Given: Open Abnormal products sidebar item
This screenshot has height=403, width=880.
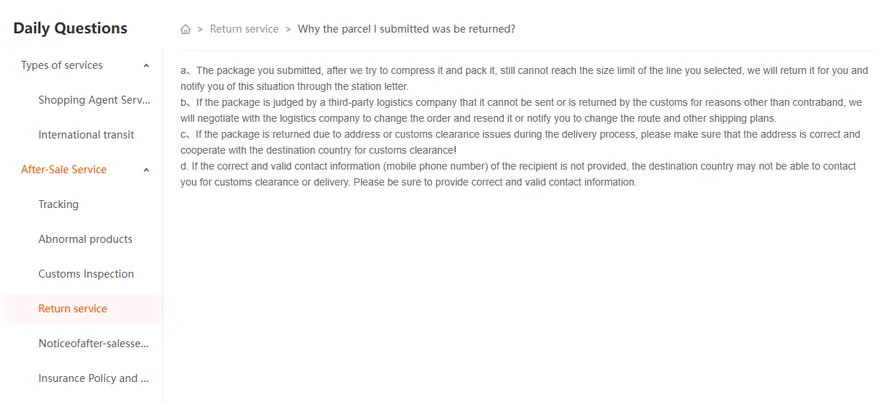Looking at the screenshot, I should pos(85,239).
